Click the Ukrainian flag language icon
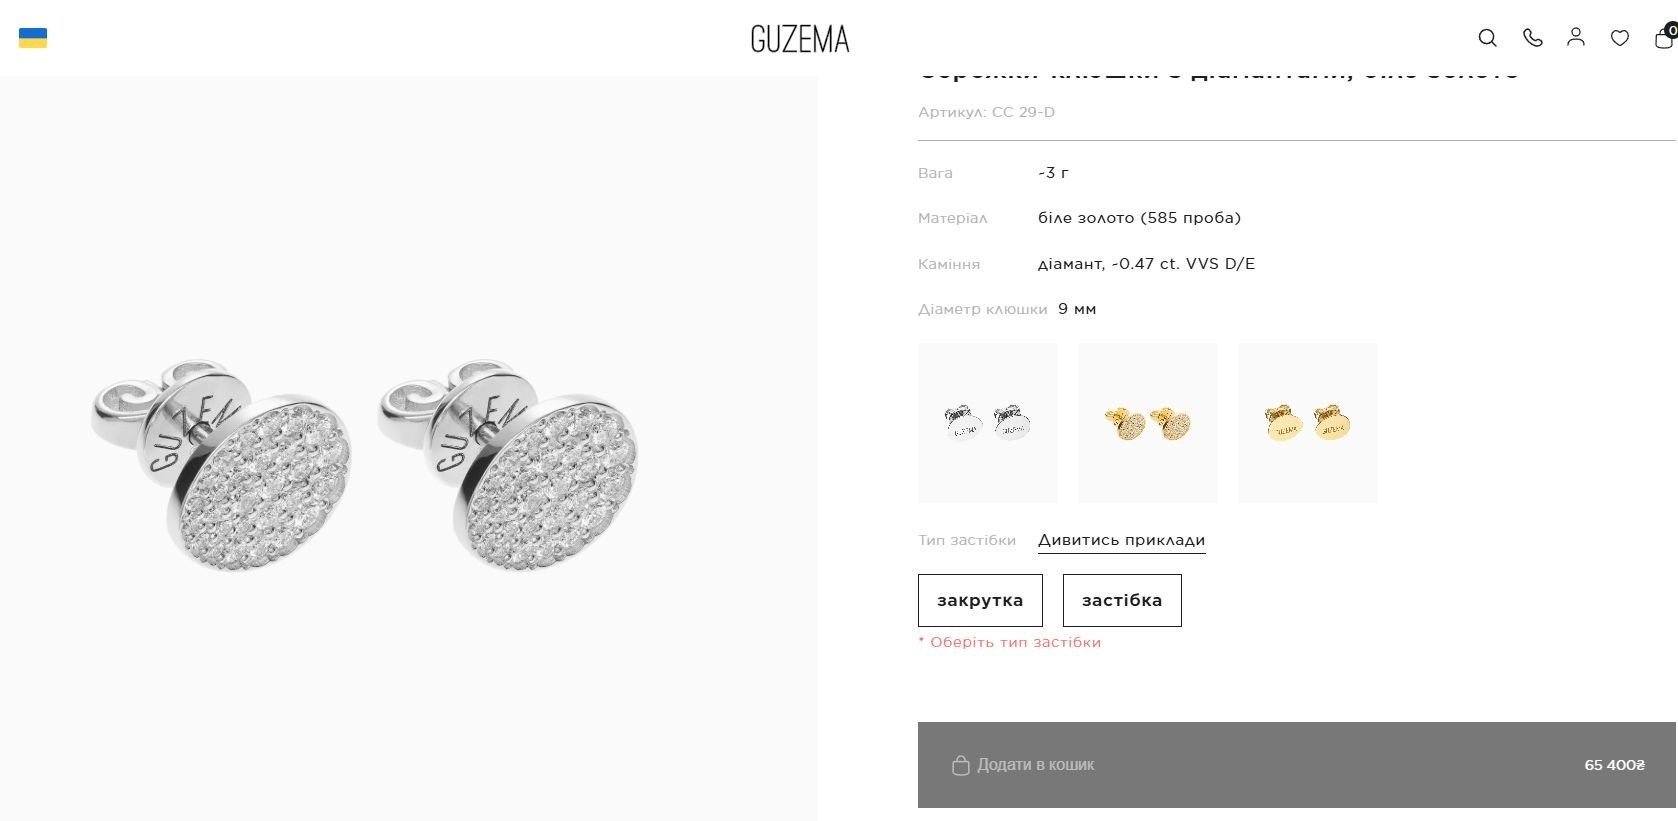1678x821 pixels. 33,38
